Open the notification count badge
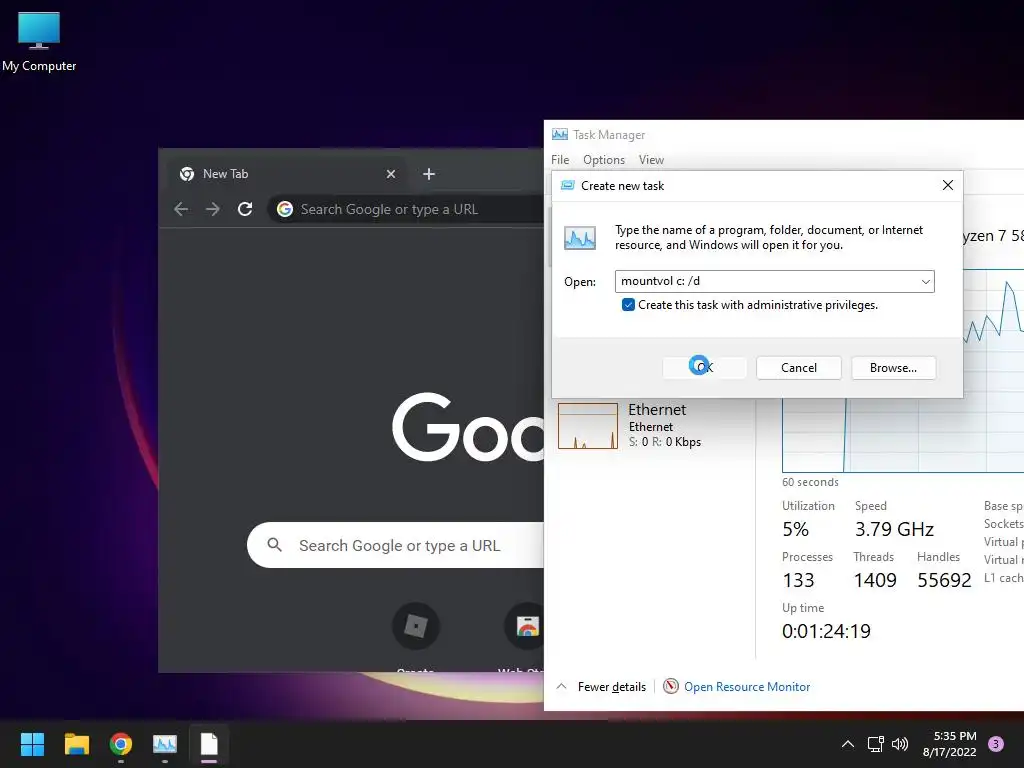 pyautogui.click(x=996, y=744)
